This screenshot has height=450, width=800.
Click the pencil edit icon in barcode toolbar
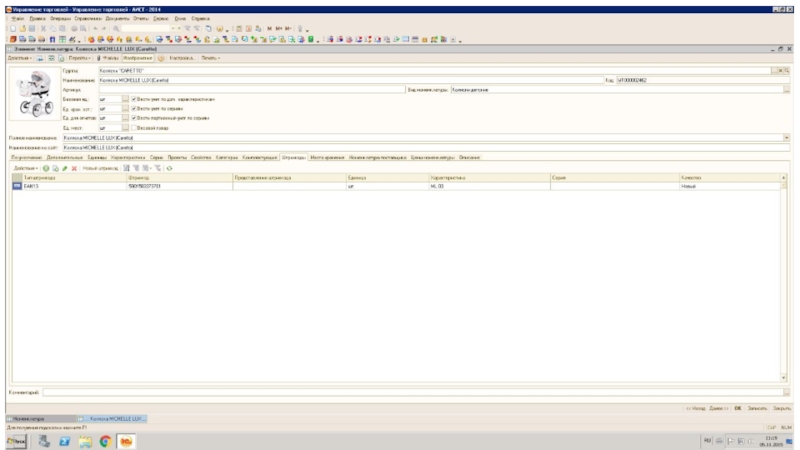tap(64, 167)
